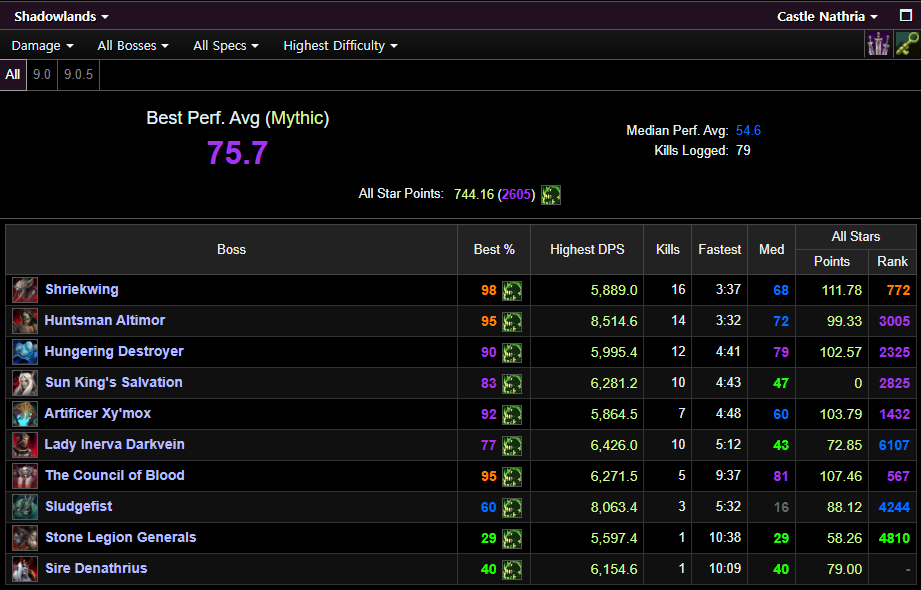Open Huntsman Altimor best rank report icon

tap(512, 321)
